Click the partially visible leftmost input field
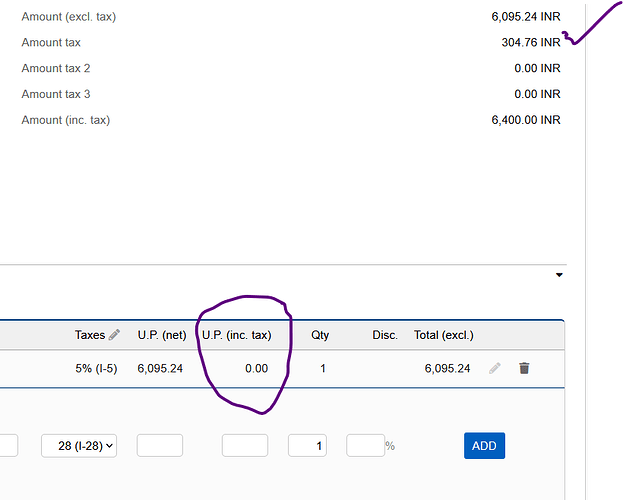 tap(8, 446)
